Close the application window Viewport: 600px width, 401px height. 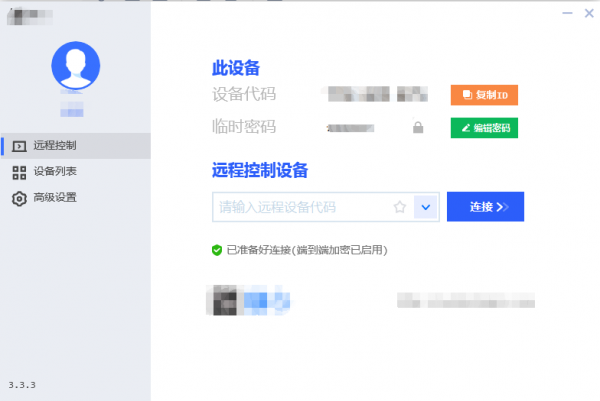click(x=589, y=13)
